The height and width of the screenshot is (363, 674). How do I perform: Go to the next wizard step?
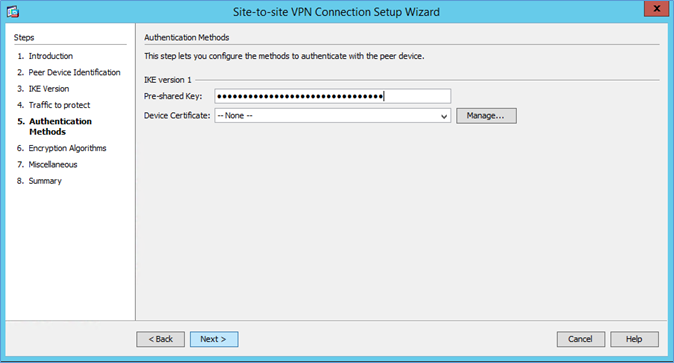pyautogui.click(x=214, y=339)
